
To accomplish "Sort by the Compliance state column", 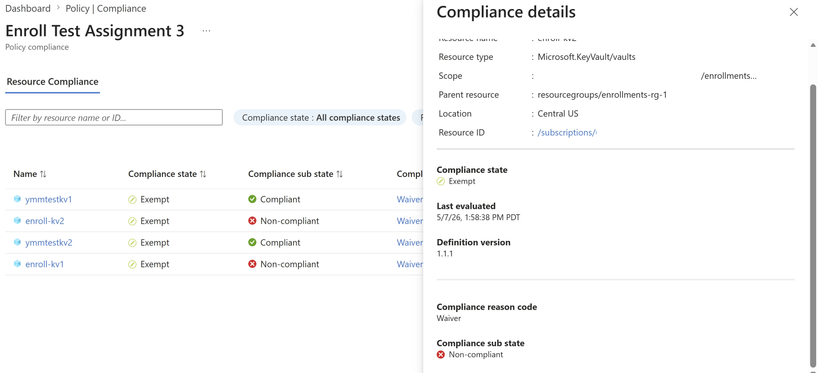I will click(167, 174).
